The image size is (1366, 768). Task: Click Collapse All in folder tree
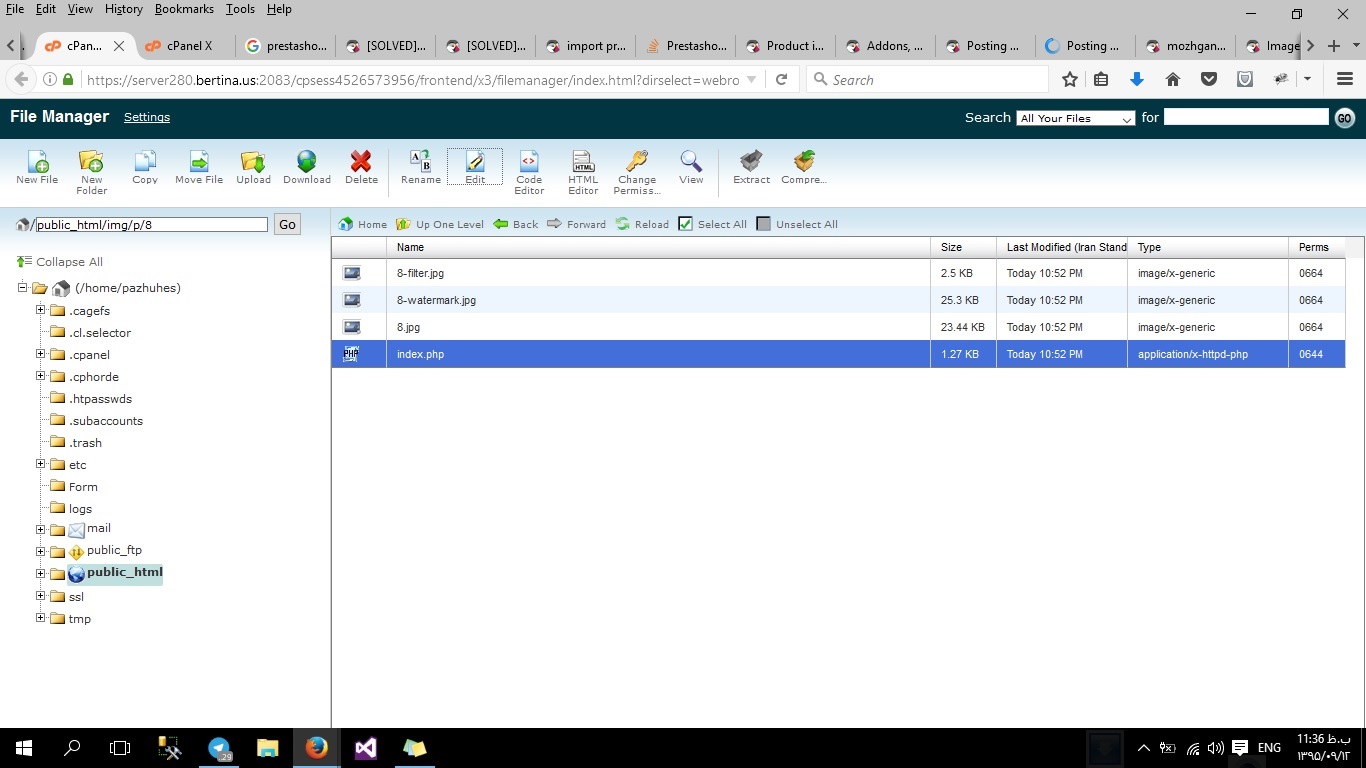pyautogui.click(x=60, y=262)
